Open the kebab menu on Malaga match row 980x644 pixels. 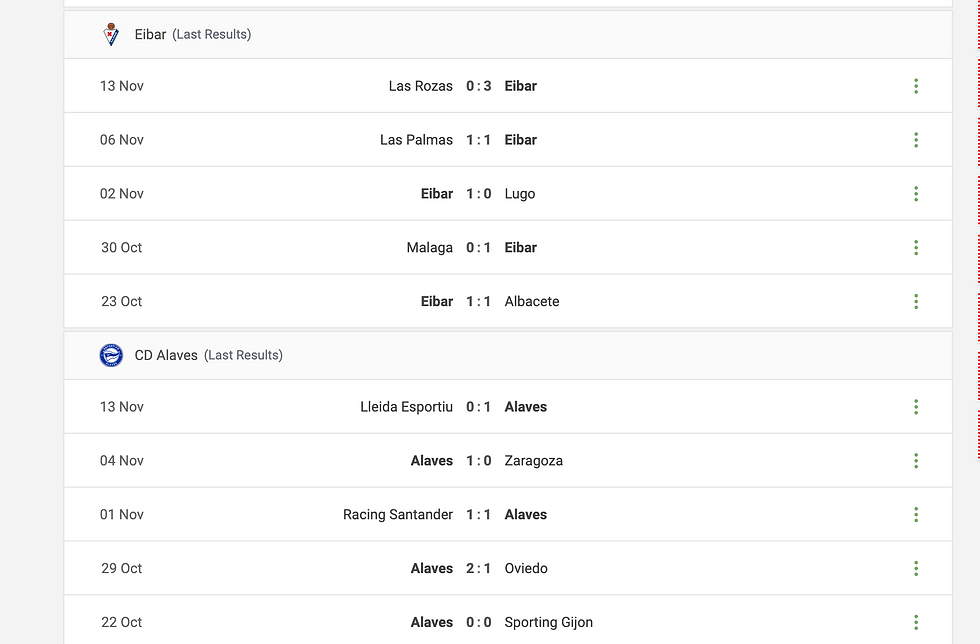[916, 248]
